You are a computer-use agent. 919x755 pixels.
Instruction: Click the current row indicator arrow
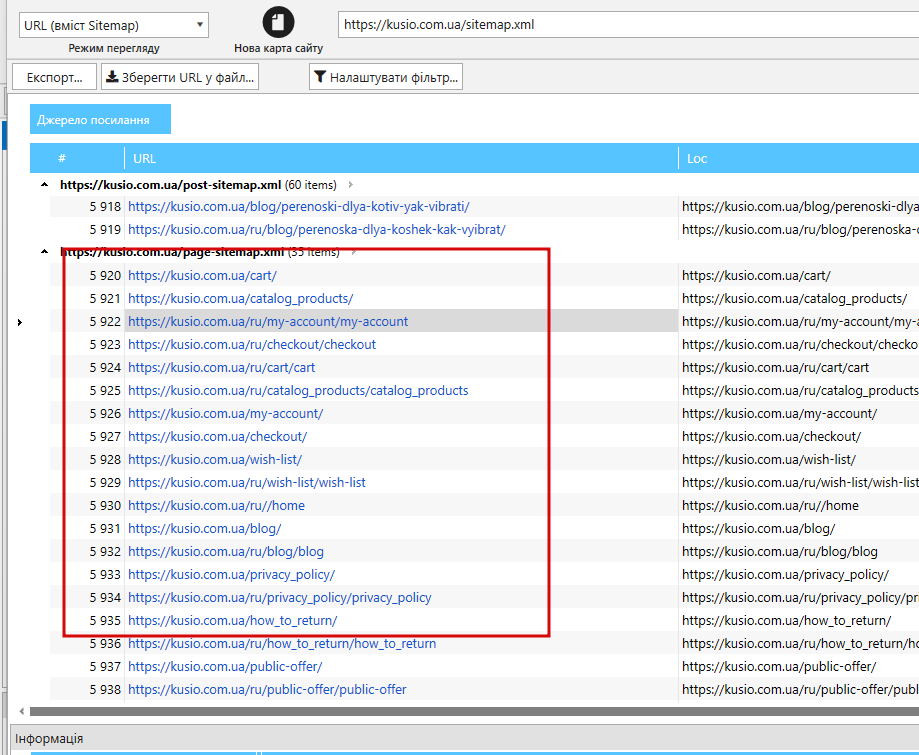point(20,322)
